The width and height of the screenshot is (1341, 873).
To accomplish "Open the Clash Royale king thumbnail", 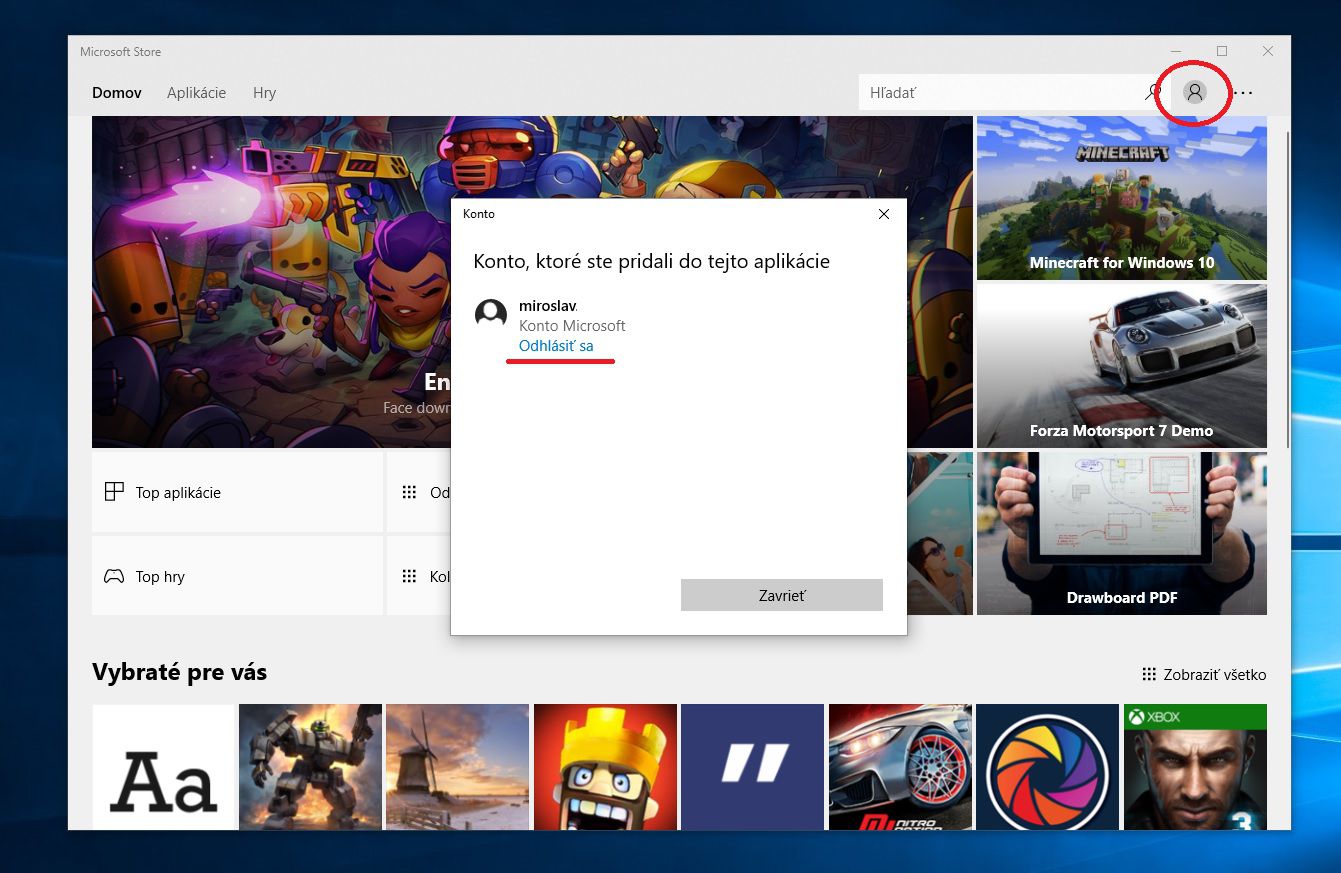I will 605,767.
